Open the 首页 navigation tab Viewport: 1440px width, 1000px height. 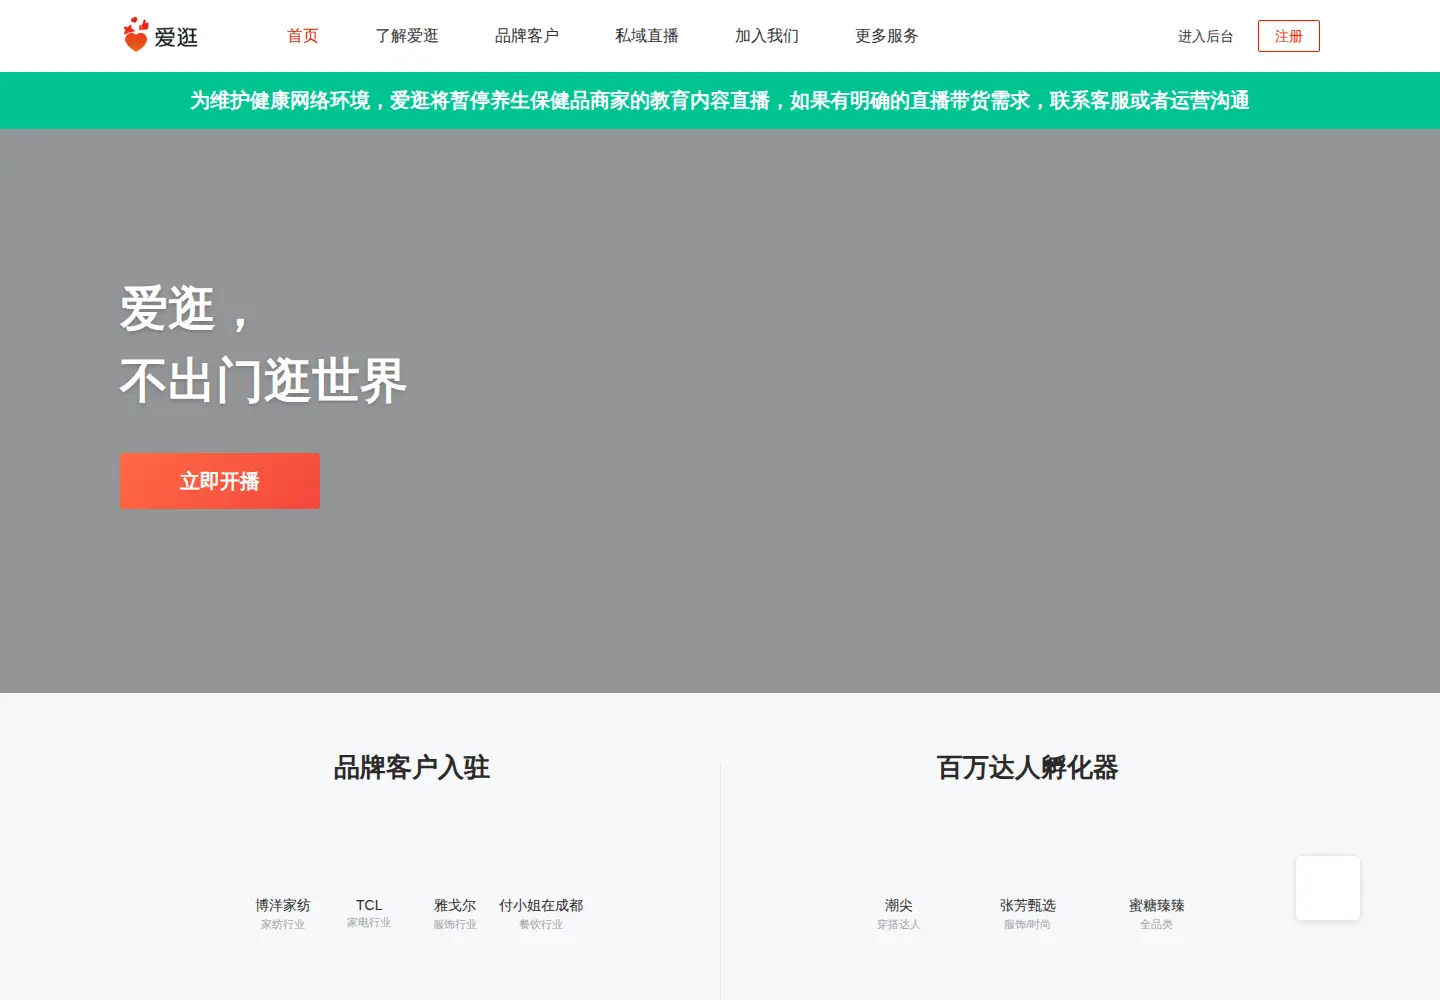tap(302, 36)
